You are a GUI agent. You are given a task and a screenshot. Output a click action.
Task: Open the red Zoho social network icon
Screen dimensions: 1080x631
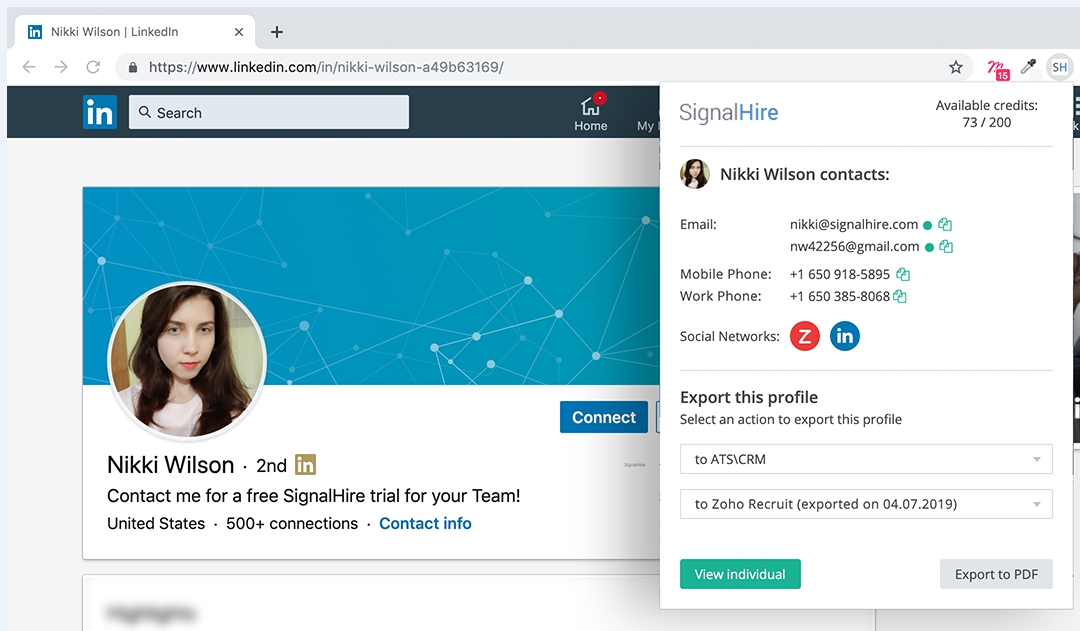click(804, 336)
